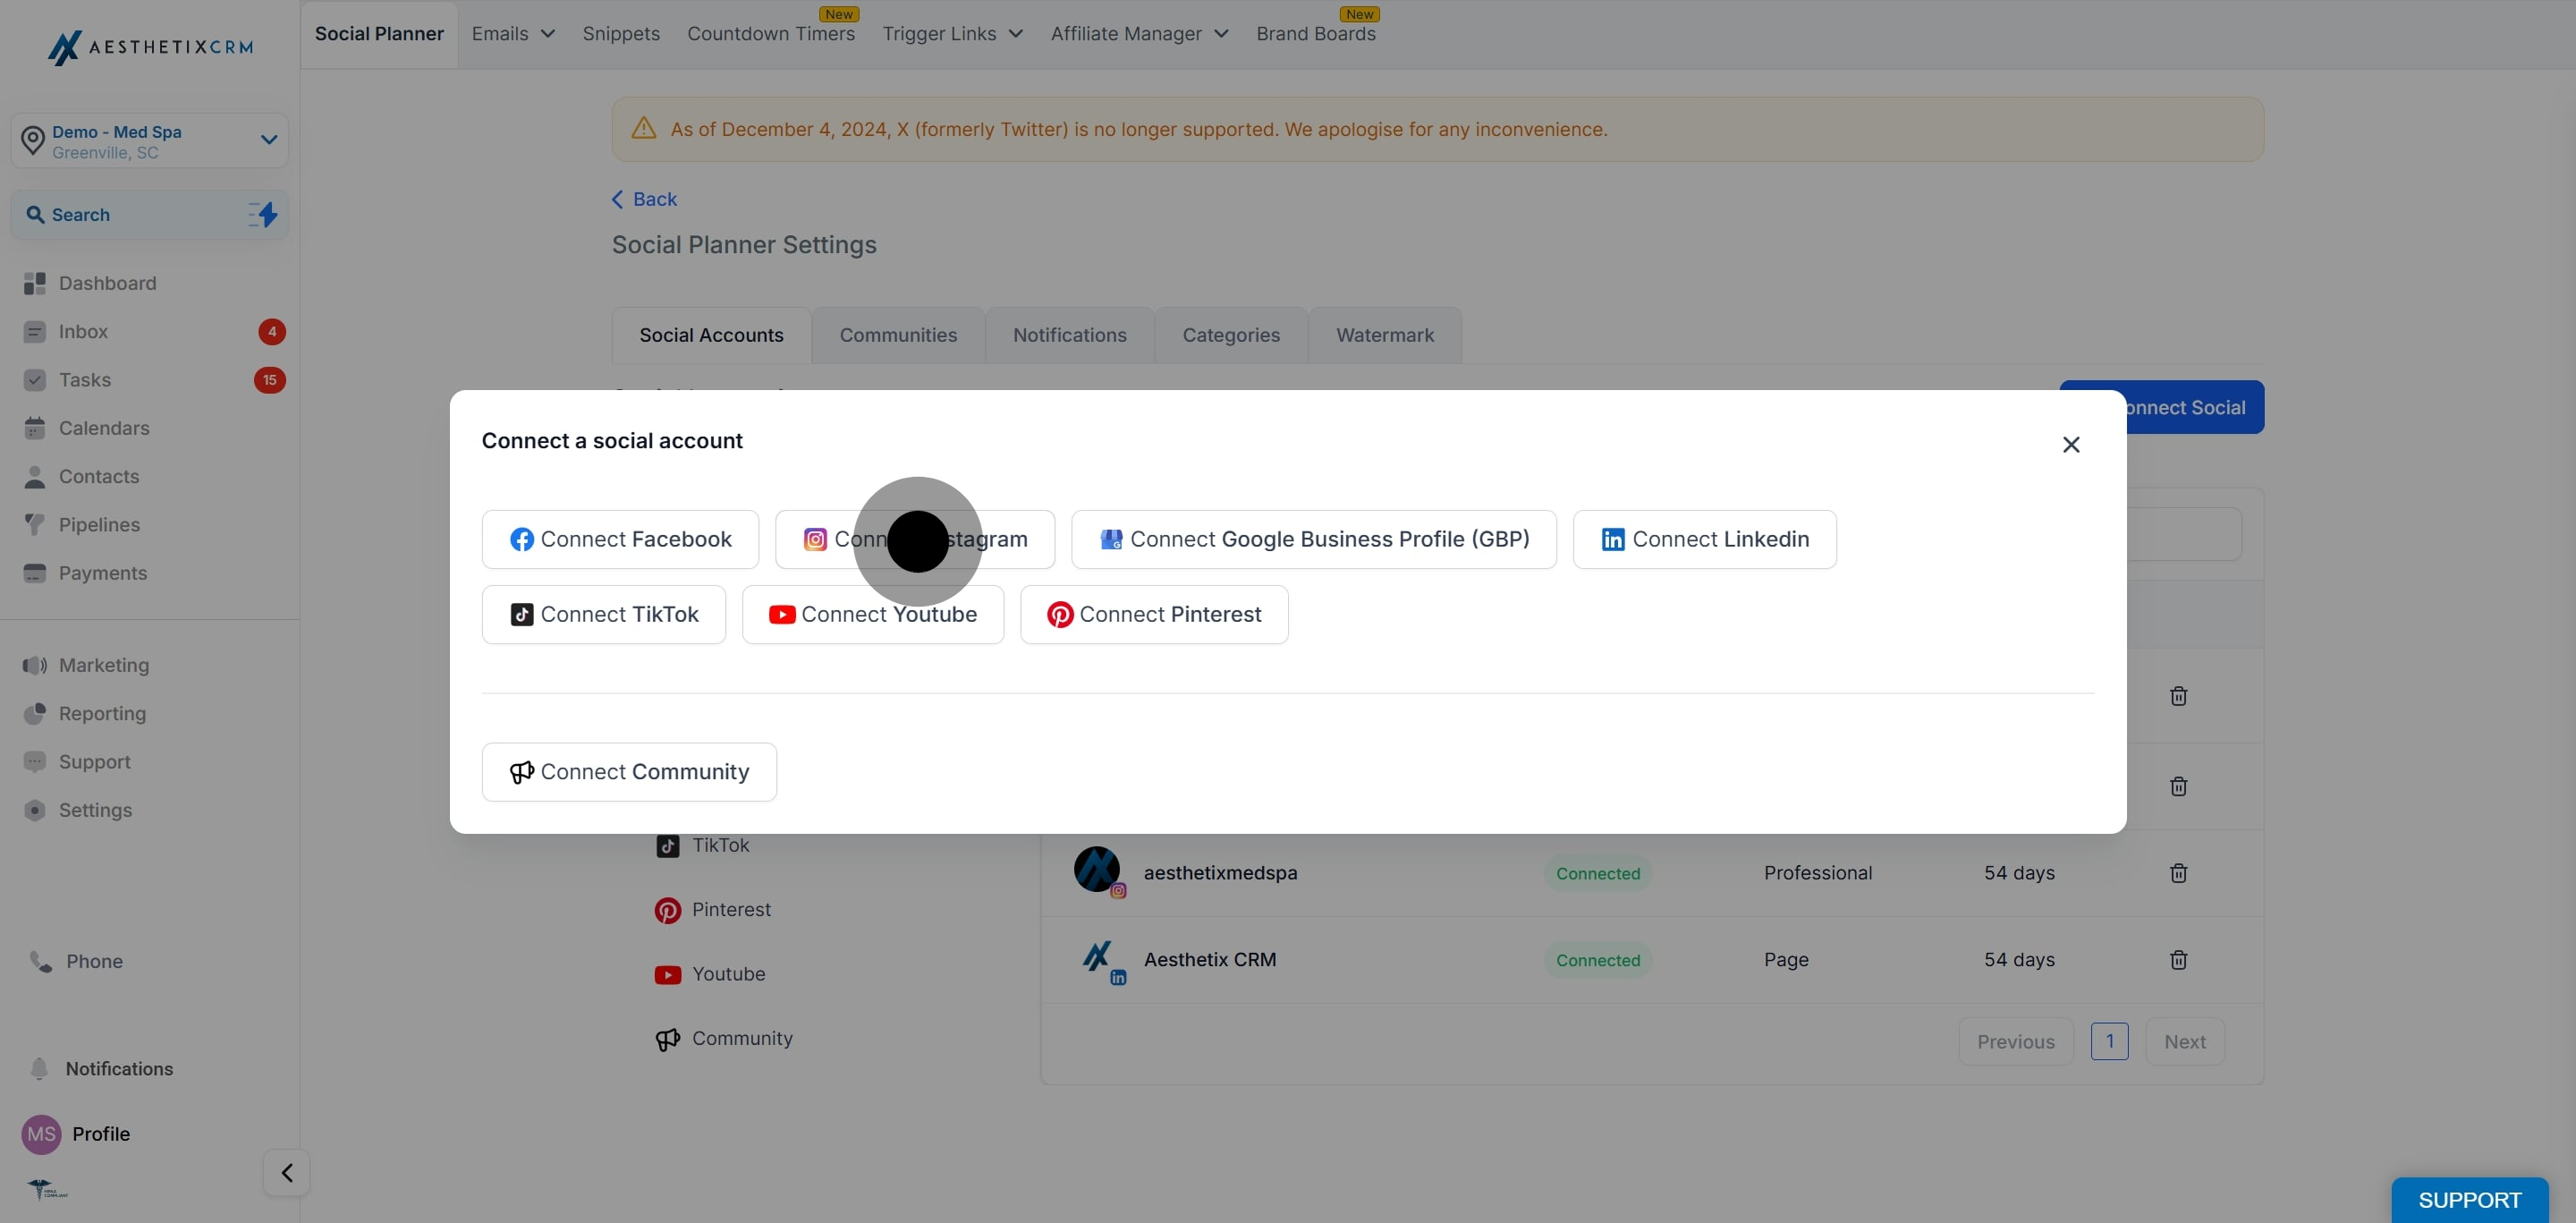Click the TikTok icon in Connect TikTok

(521, 614)
